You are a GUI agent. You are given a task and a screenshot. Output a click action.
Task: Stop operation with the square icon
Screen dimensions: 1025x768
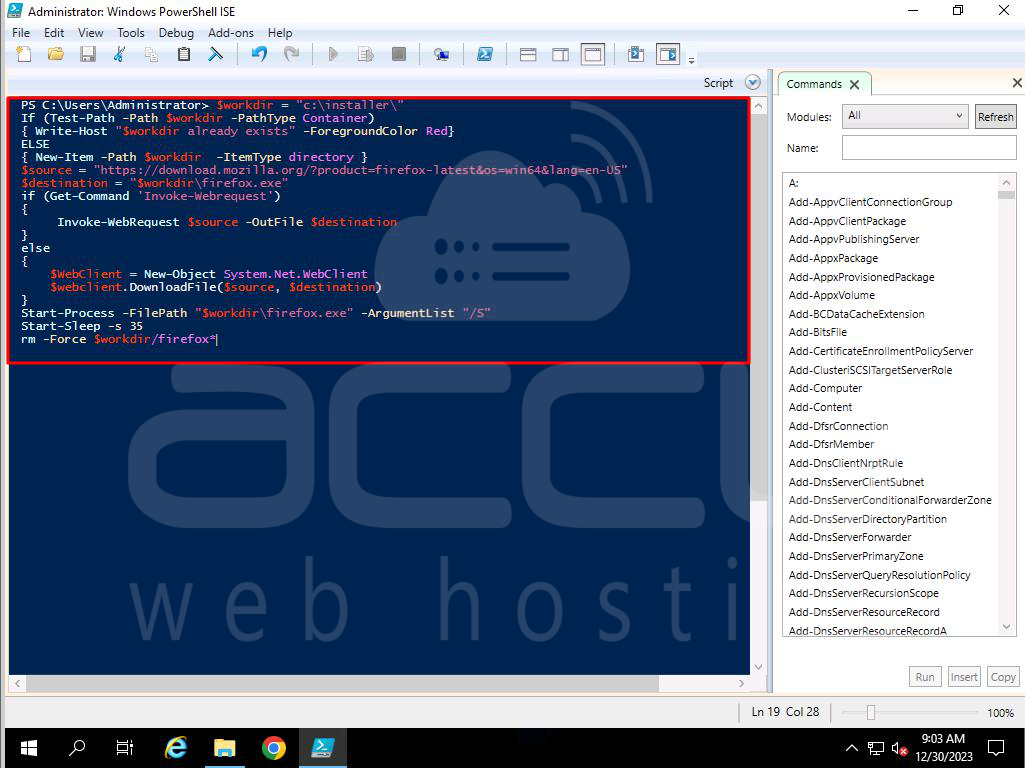click(398, 54)
